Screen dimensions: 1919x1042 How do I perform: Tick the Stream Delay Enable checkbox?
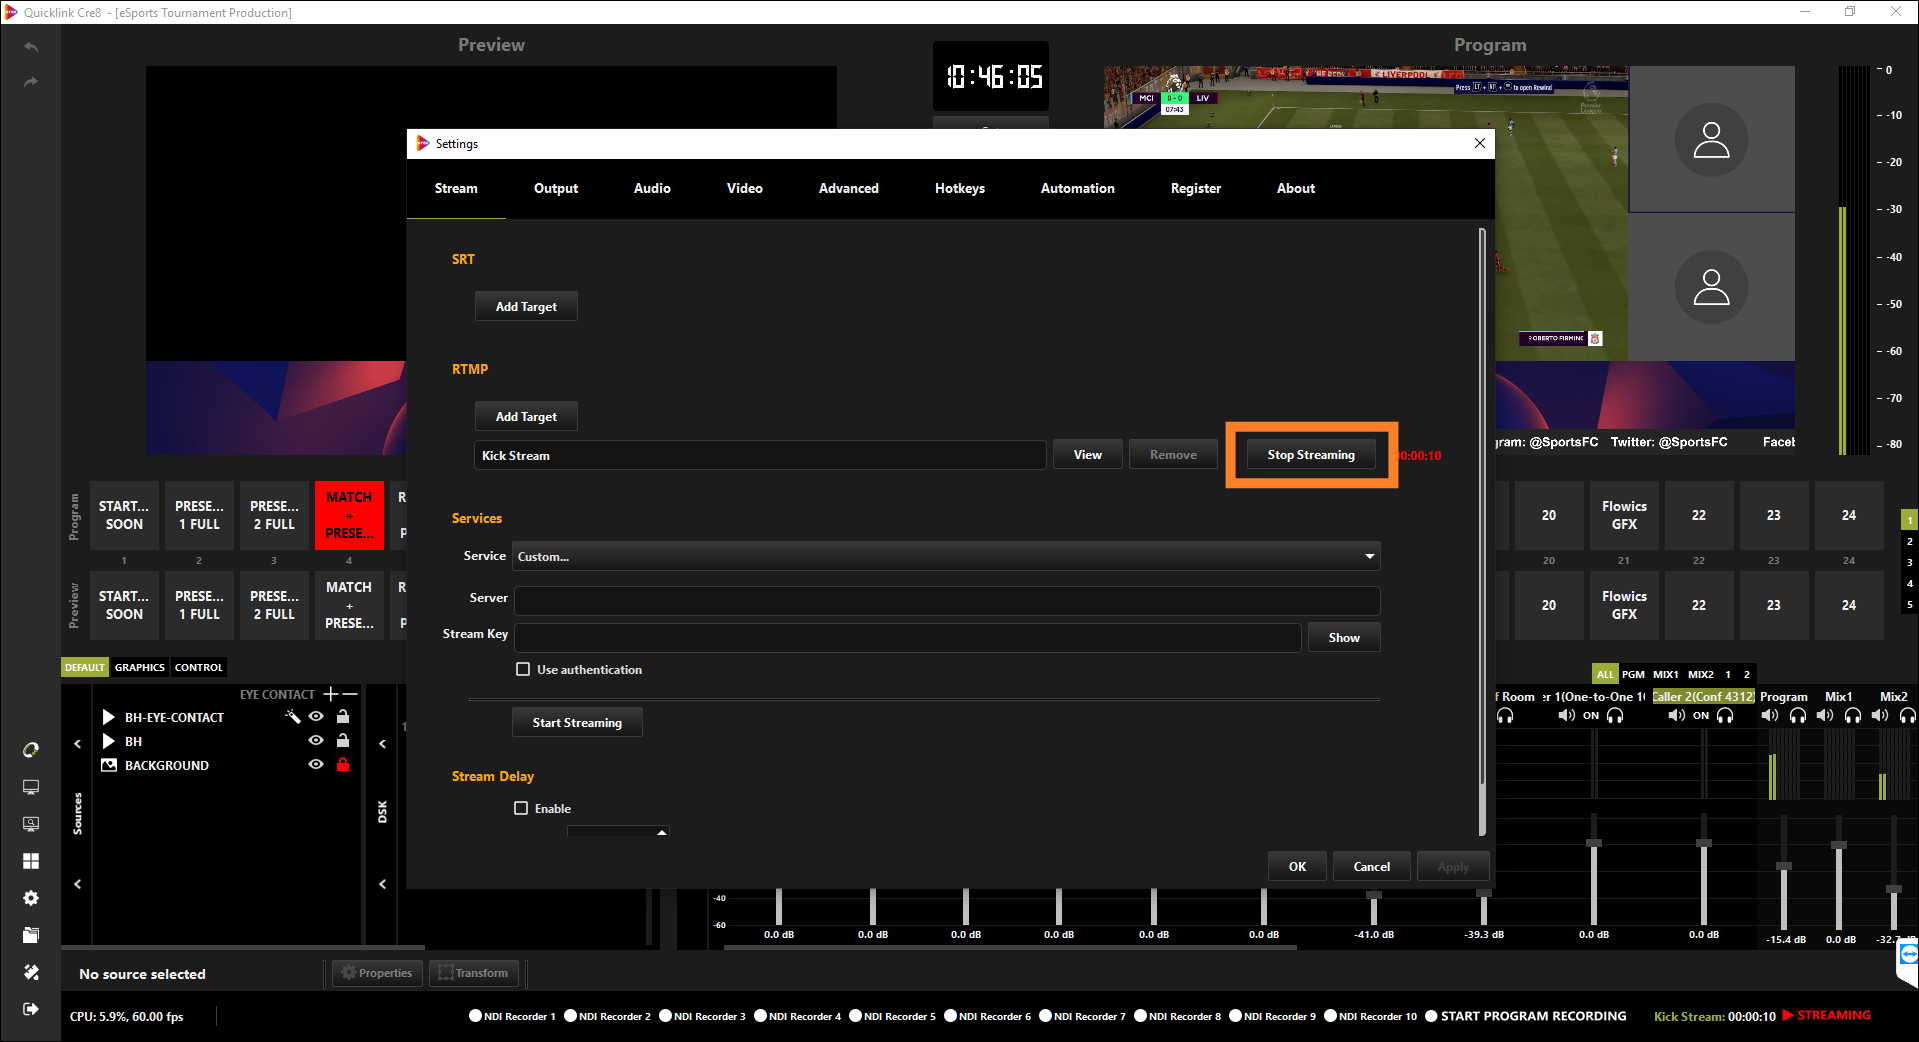coord(521,808)
